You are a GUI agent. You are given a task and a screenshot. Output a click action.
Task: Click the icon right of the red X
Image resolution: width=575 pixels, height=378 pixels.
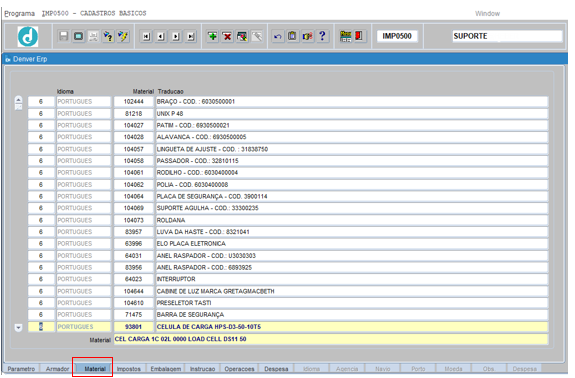(x=242, y=36)
